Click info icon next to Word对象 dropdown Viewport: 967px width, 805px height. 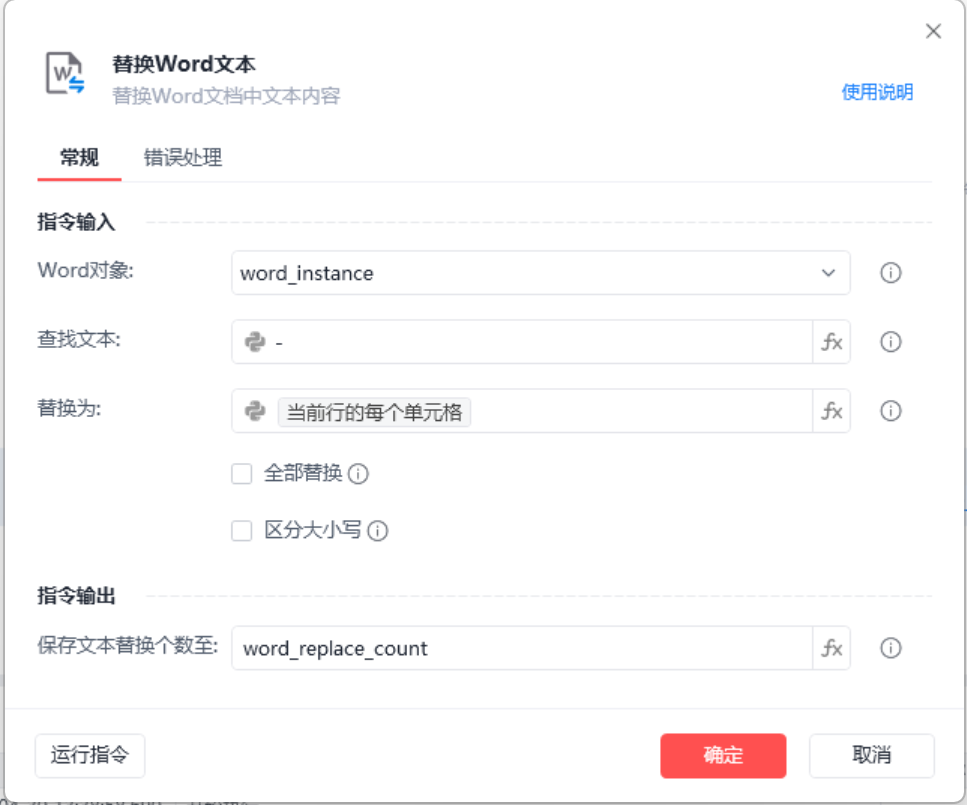pos(890,273)
